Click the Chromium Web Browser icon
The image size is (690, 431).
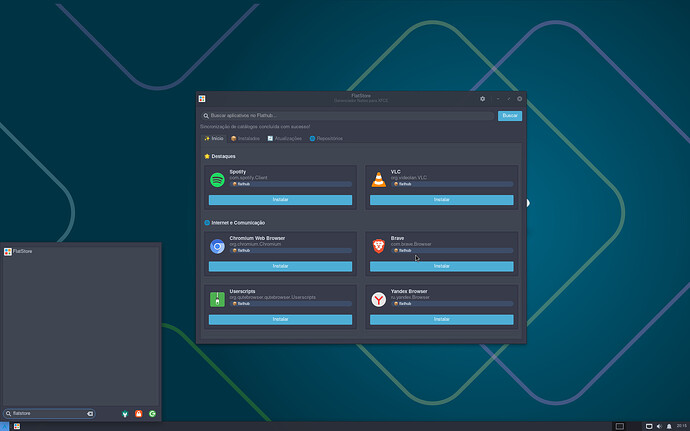pos(217,246)
